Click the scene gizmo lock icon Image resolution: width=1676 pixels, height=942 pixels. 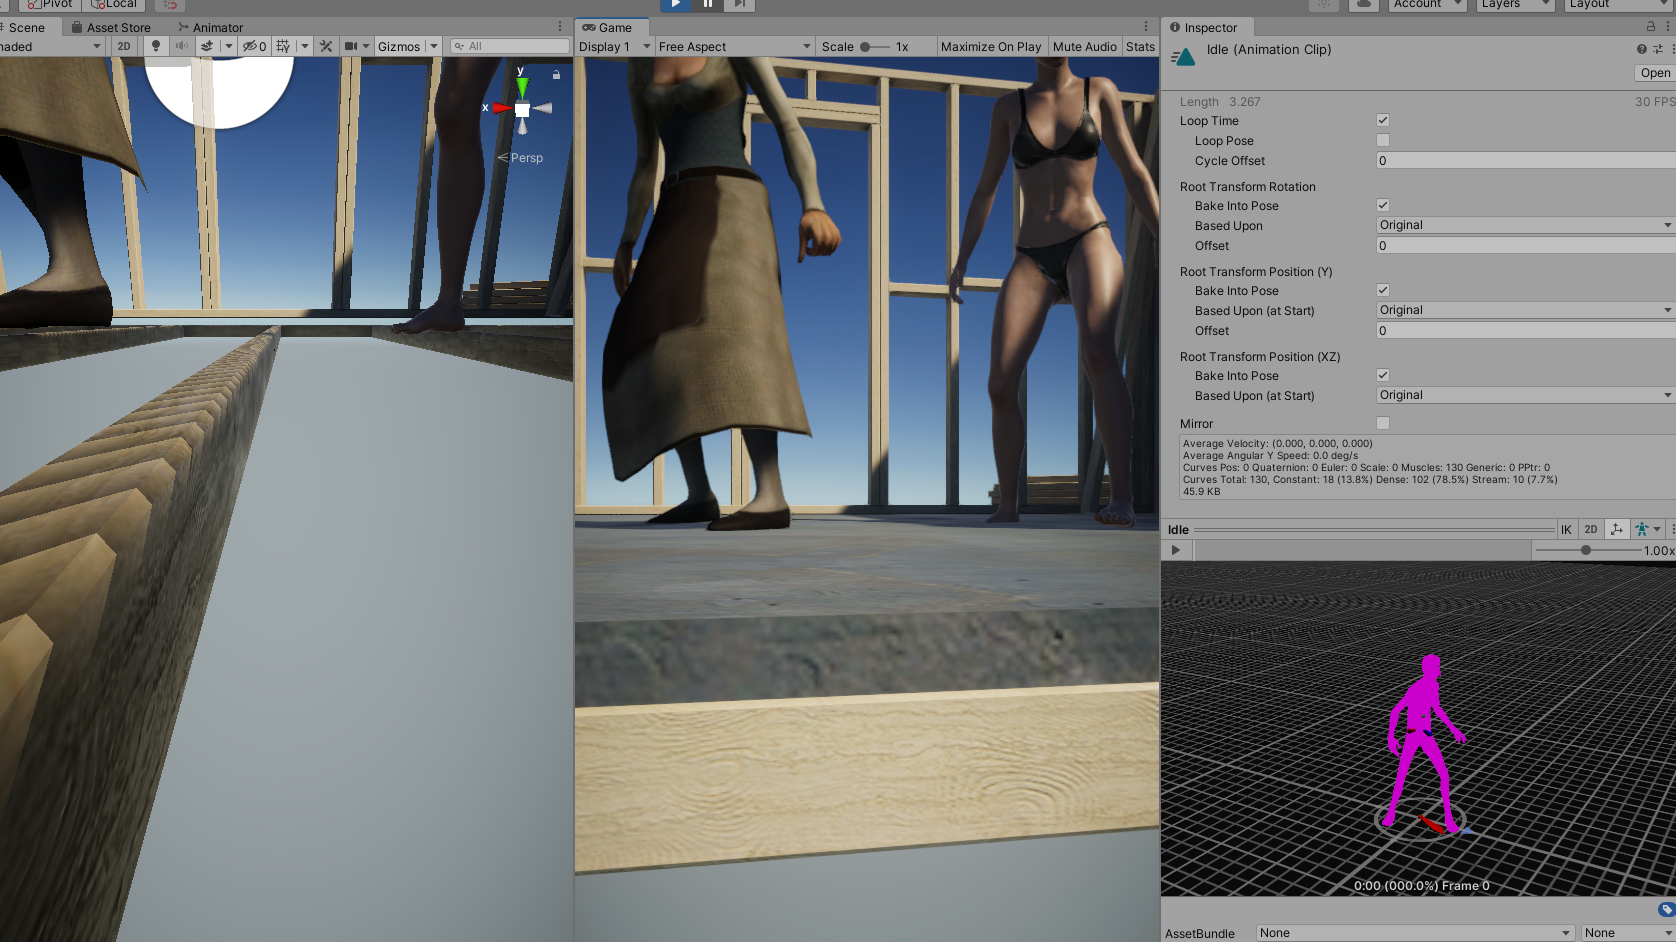[x=556, y=74]
